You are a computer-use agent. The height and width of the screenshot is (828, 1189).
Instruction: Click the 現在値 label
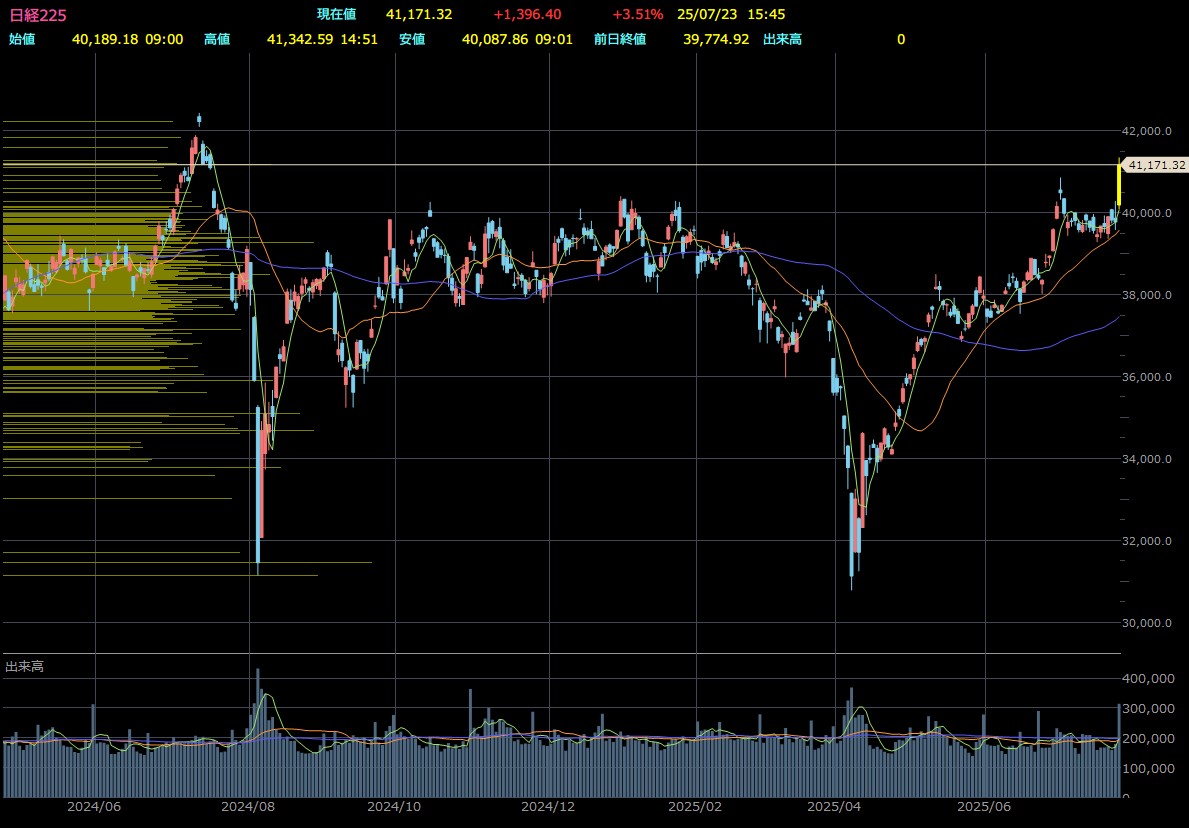[337, 14]
